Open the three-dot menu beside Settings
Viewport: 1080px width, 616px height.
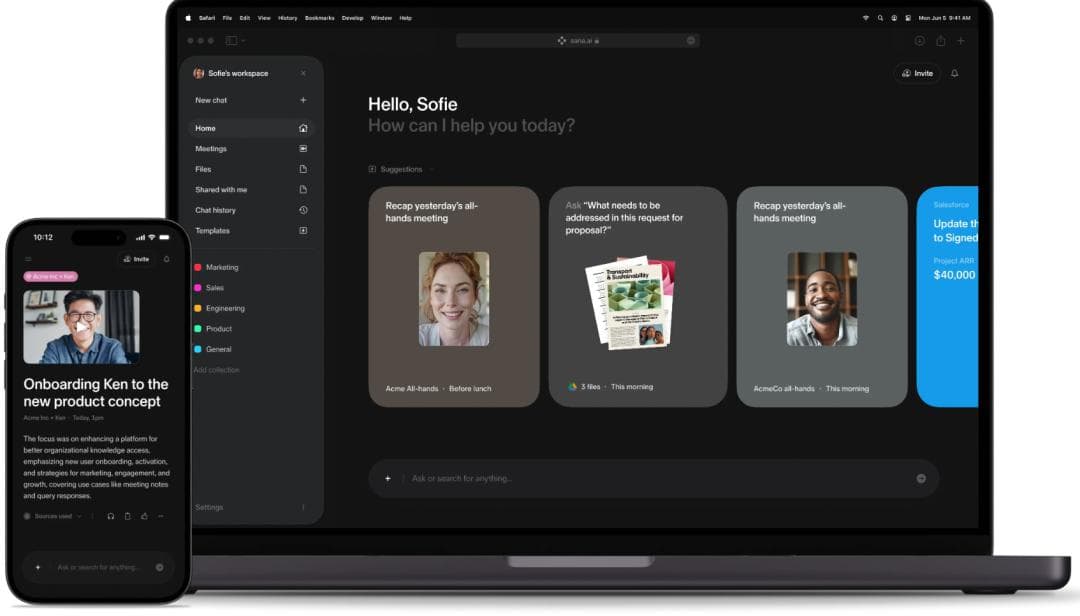(303, 507)
